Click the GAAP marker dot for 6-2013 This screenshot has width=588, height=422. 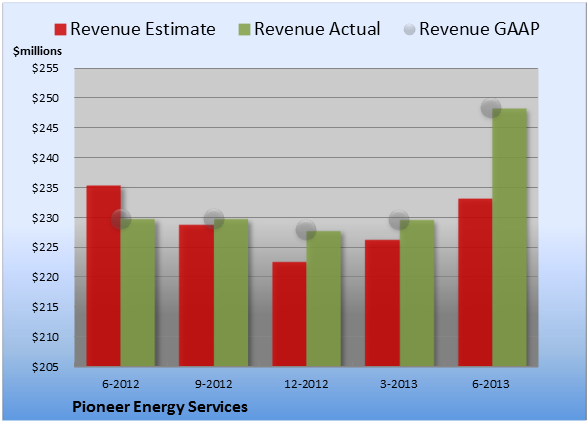coord(491,108)
